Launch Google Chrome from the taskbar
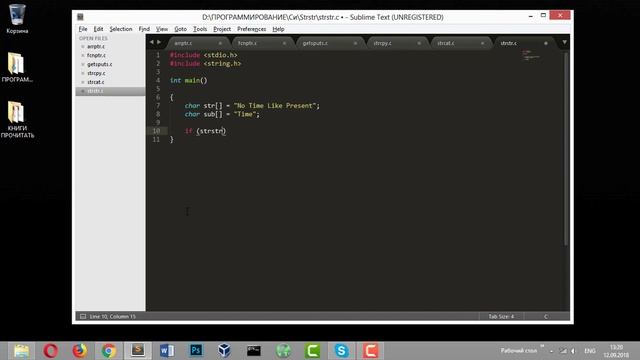Image resolution: width=640 pixels, height=360 pixels. [109, 351]
